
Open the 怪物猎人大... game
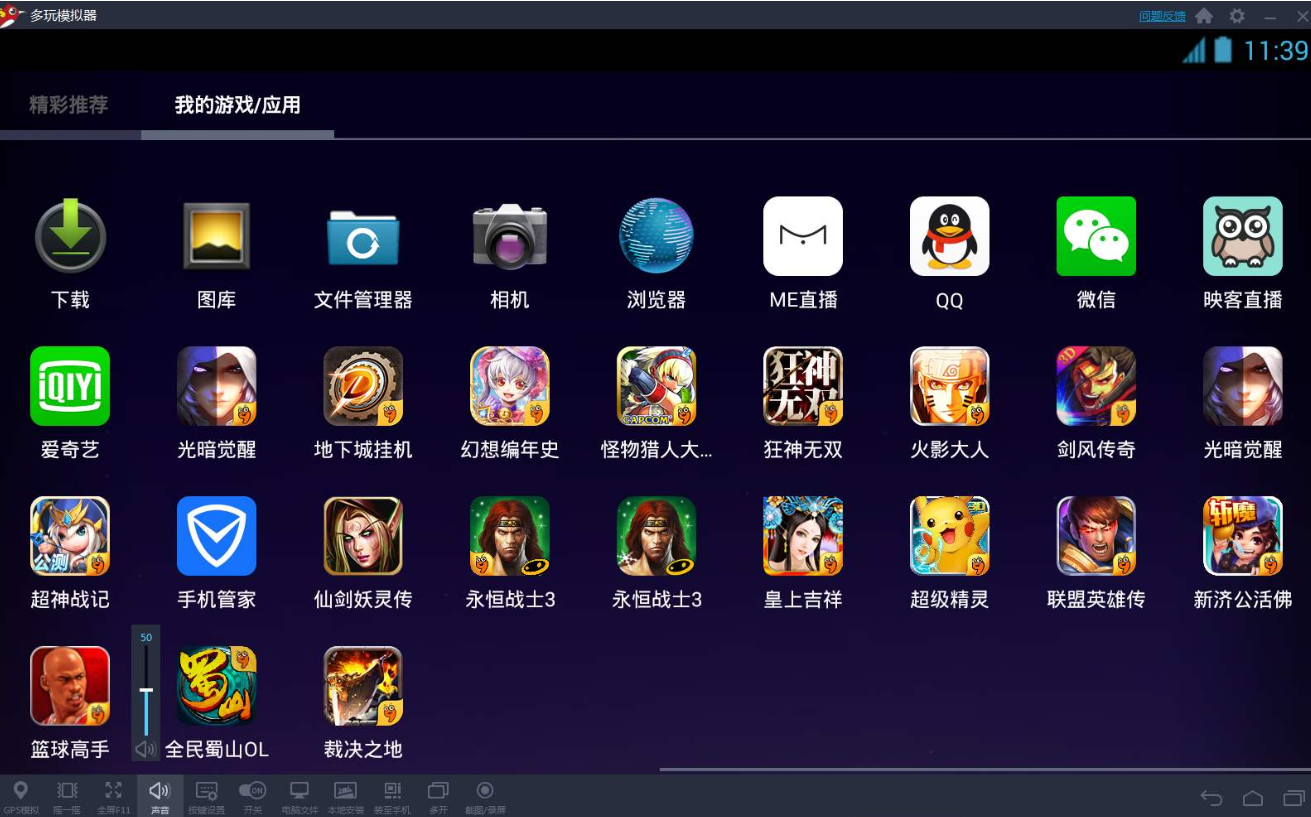[656, 386]
